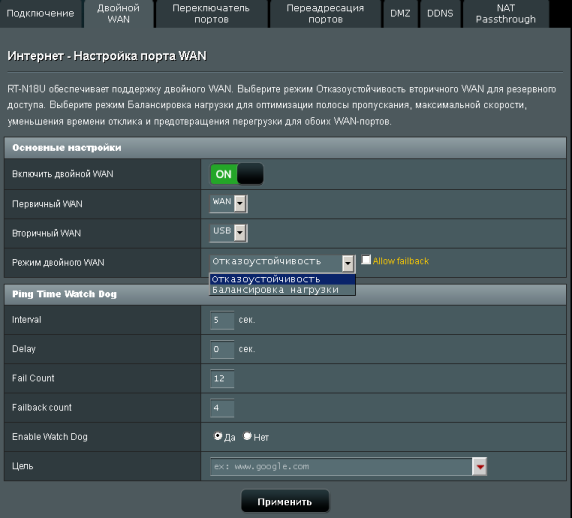
Task: Select the DMZ tab
Action: [400, 13]
